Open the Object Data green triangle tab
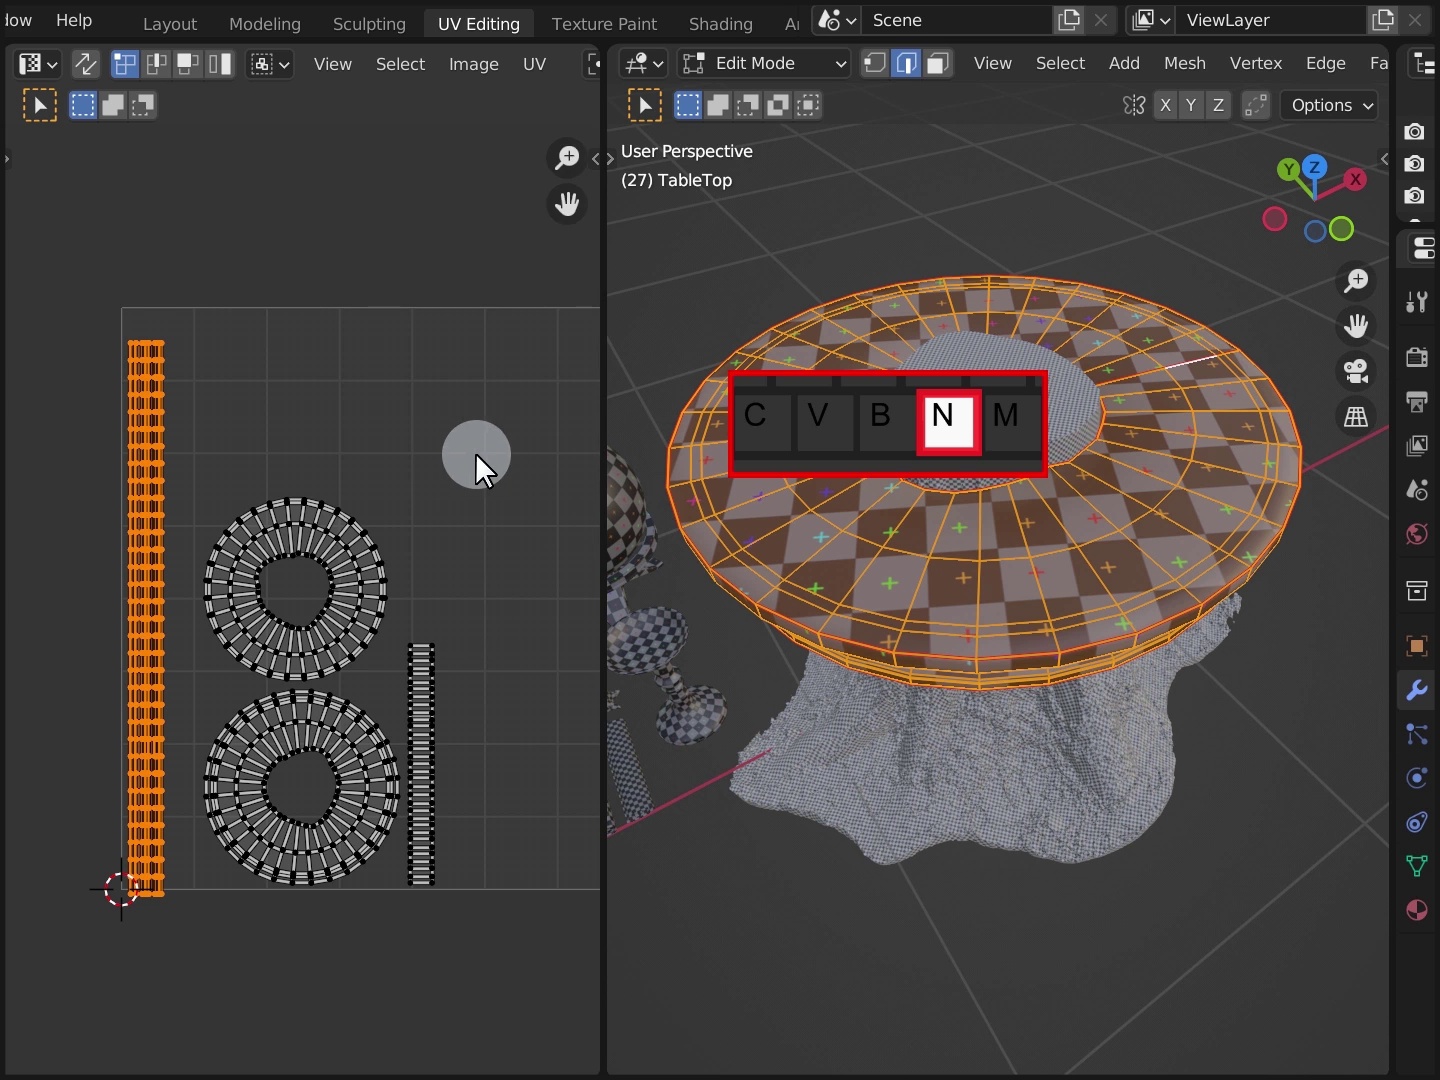This screenshot has height=1080, width=1440. tap(1417, 865)
